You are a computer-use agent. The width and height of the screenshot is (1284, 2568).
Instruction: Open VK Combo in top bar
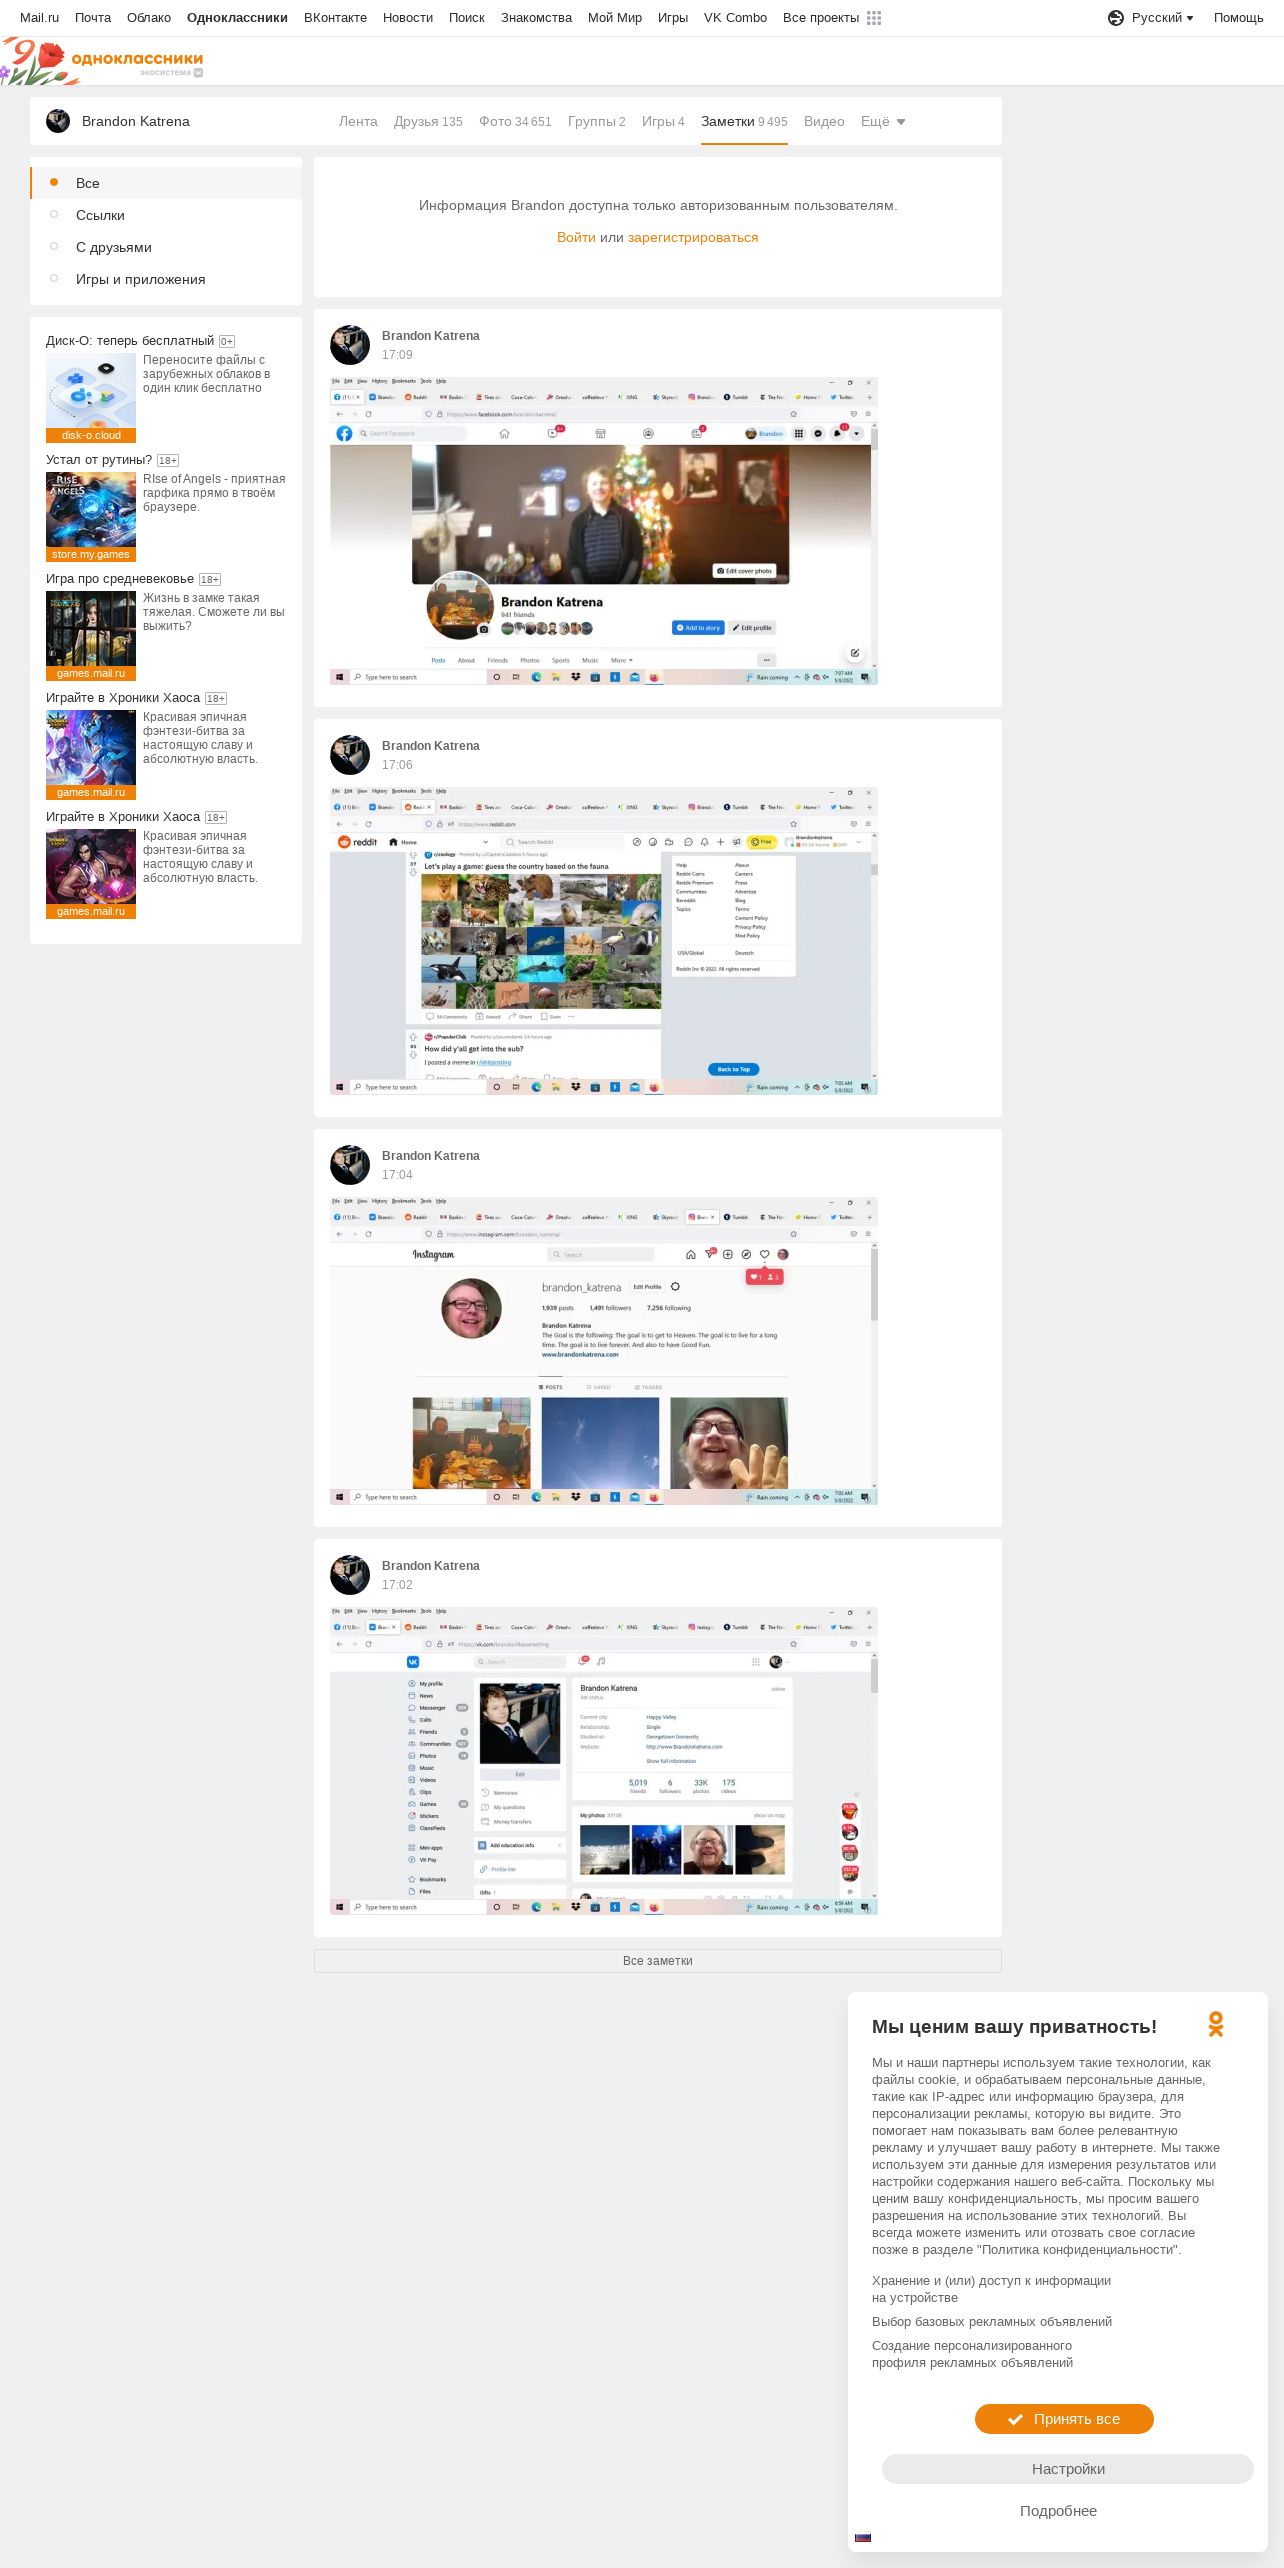[735, 18]
